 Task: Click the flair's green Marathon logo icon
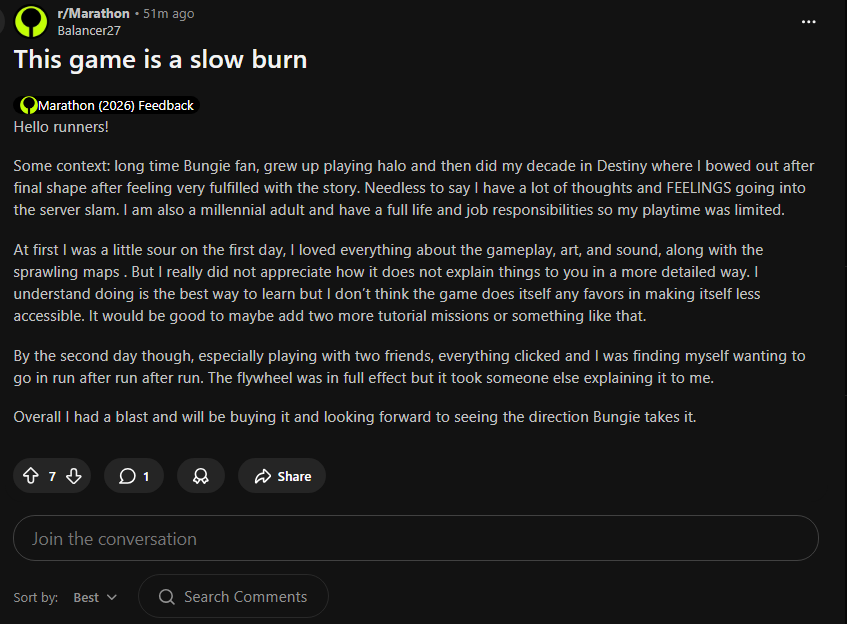[x=28, y=105]
